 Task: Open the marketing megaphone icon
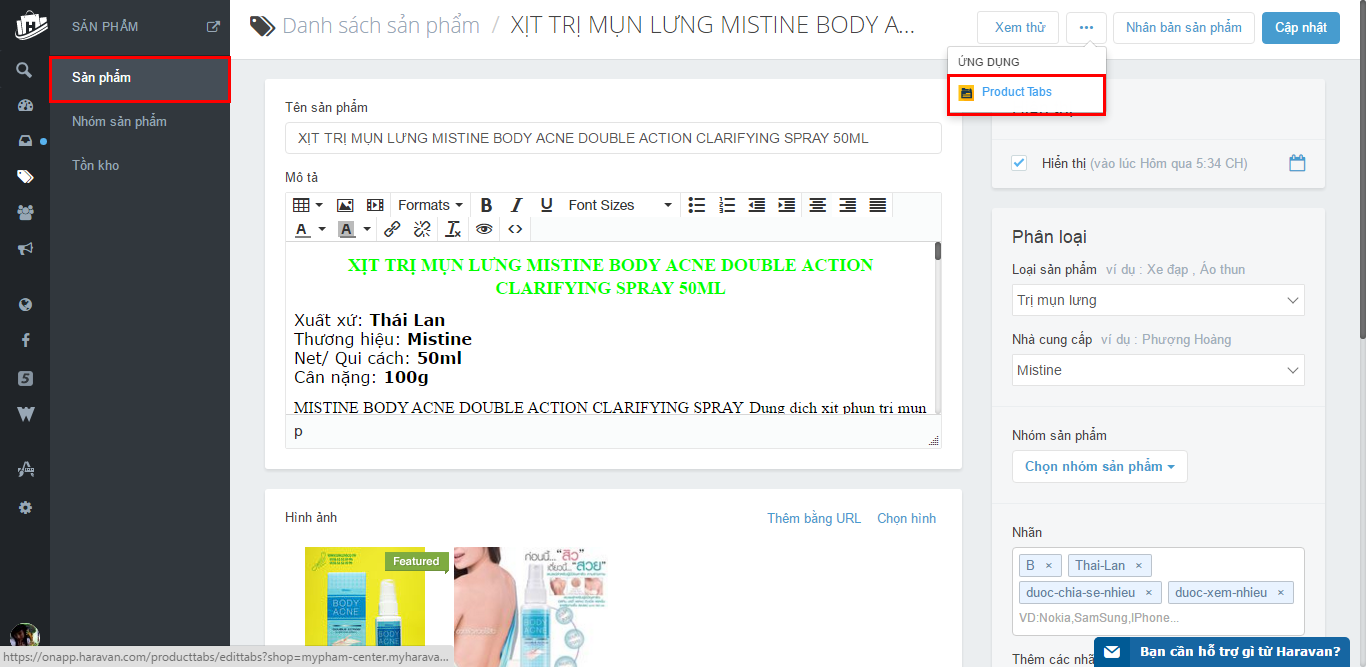tap(25, 248)
